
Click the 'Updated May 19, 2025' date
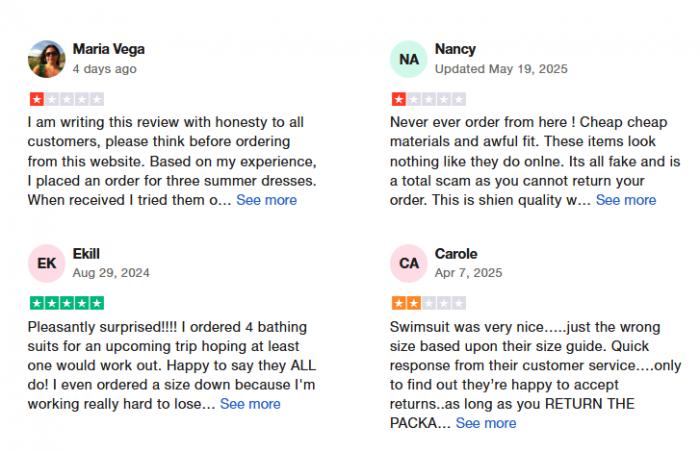501,69
